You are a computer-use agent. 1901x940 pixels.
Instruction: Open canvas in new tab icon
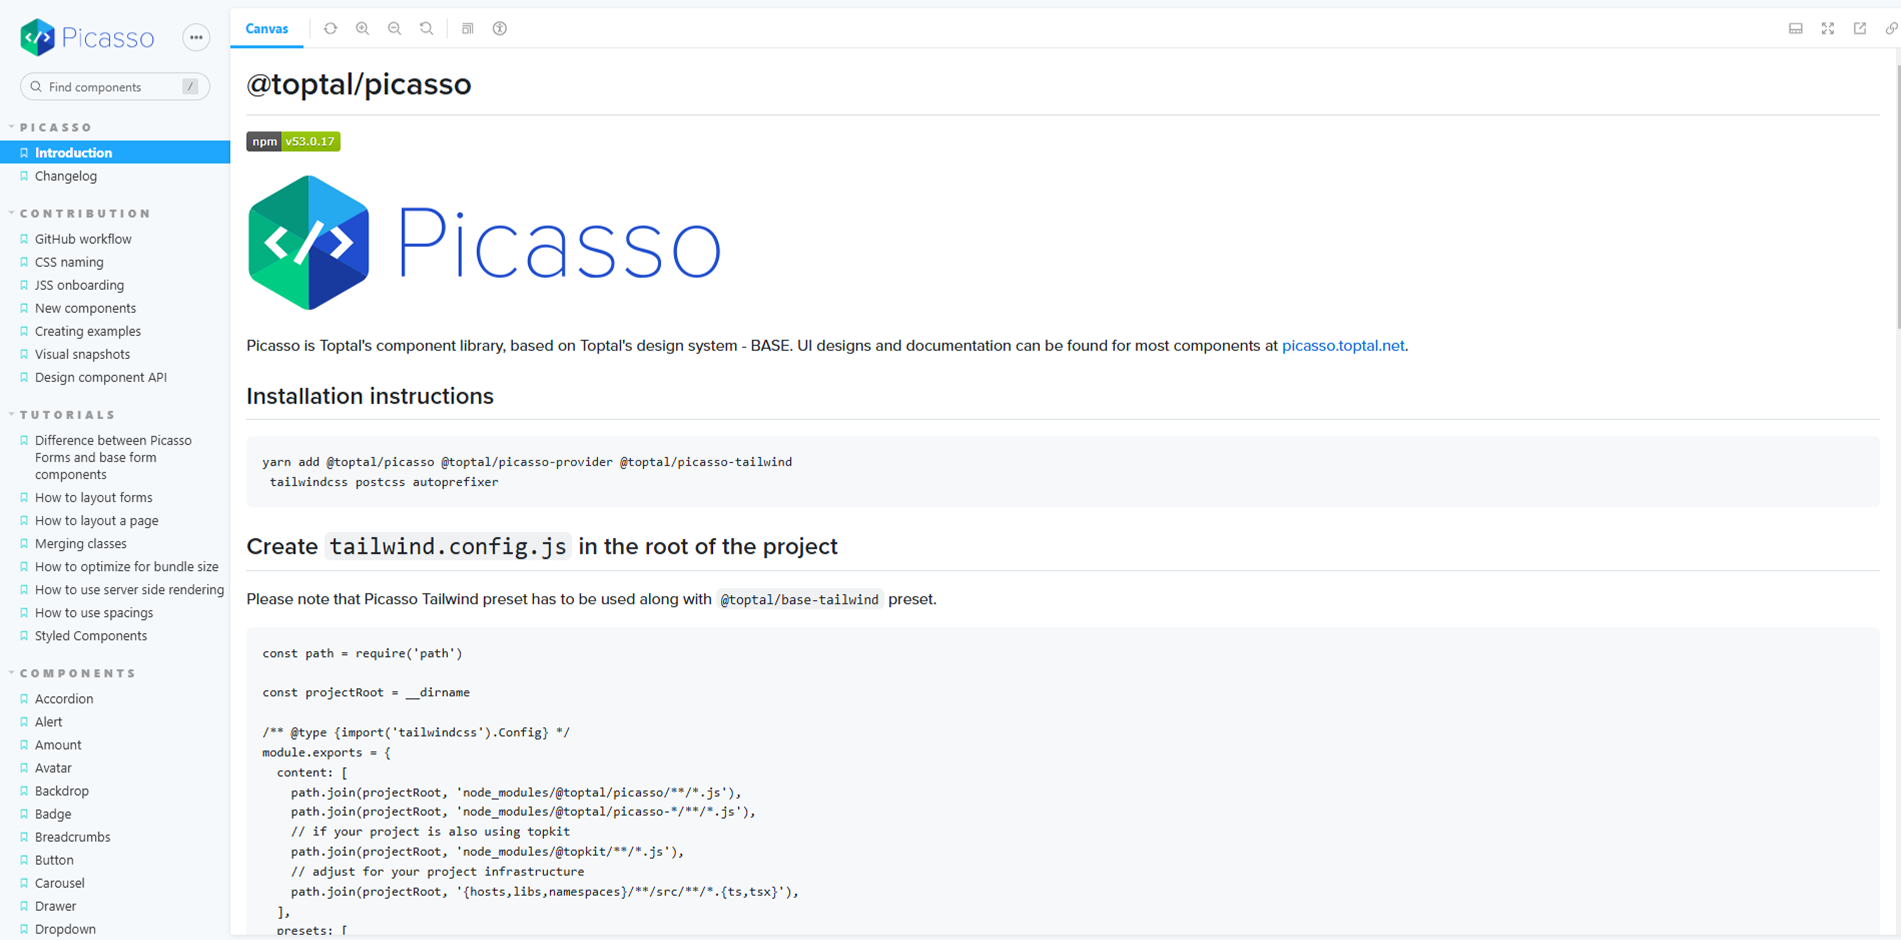point(1860,29)
